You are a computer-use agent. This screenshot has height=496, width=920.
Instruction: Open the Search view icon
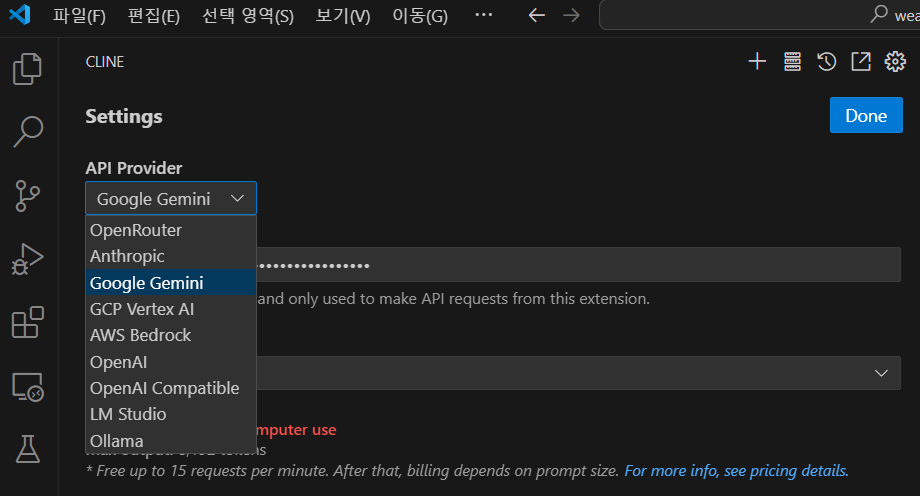click(x=28, y=131)
